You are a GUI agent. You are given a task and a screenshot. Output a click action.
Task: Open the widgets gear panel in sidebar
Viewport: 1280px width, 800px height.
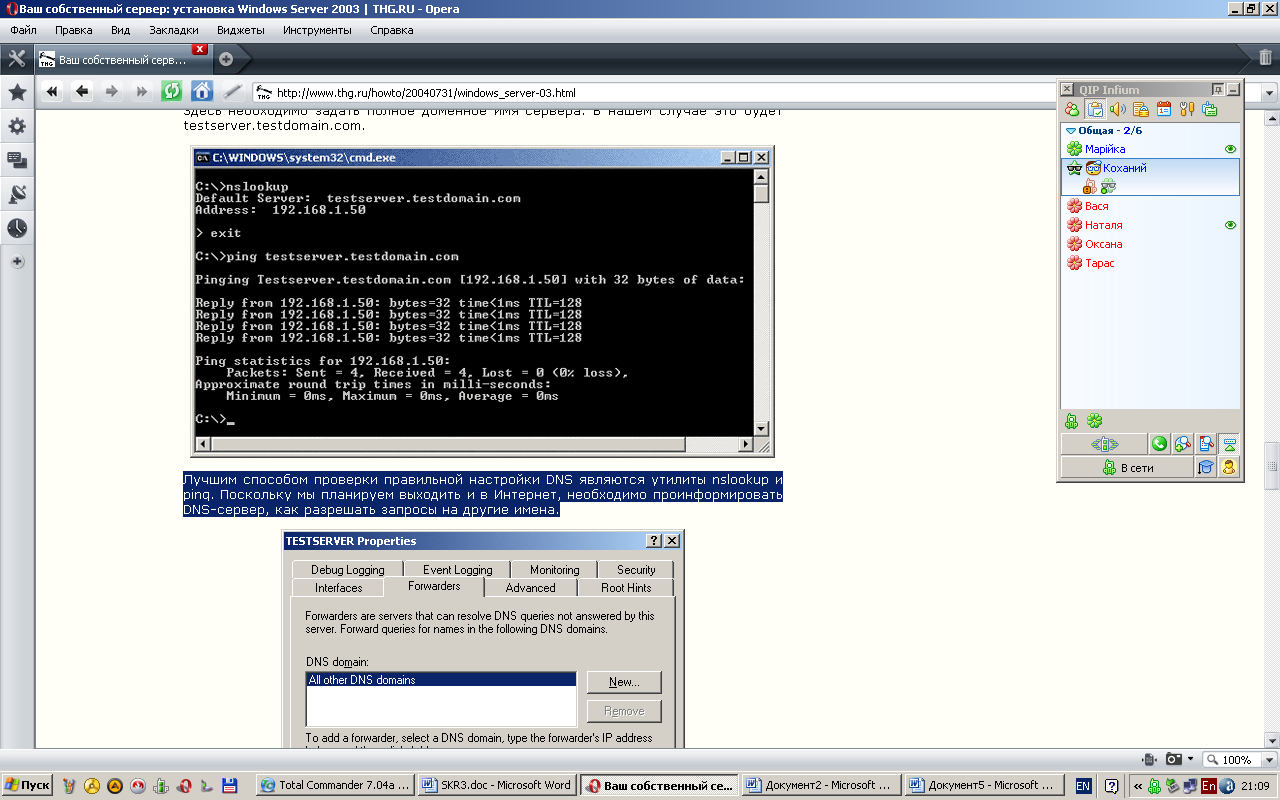click(17, 127)
